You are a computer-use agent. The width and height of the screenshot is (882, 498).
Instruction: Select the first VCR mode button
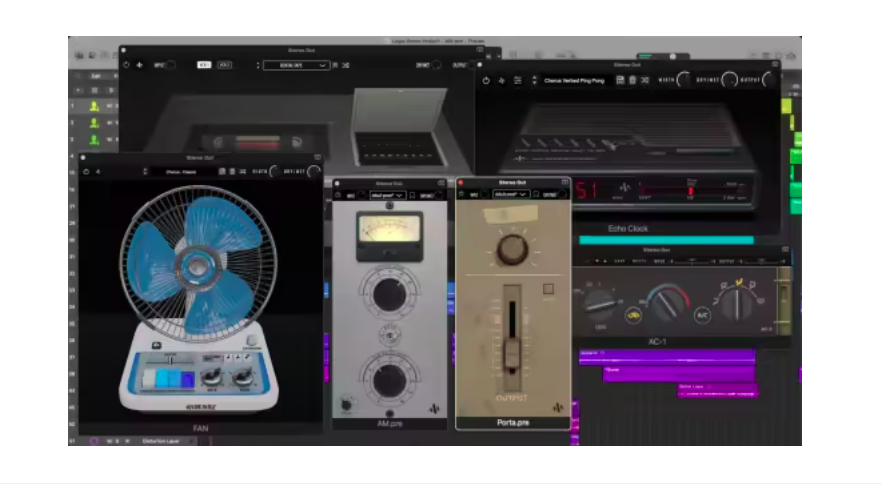point(204,65)
